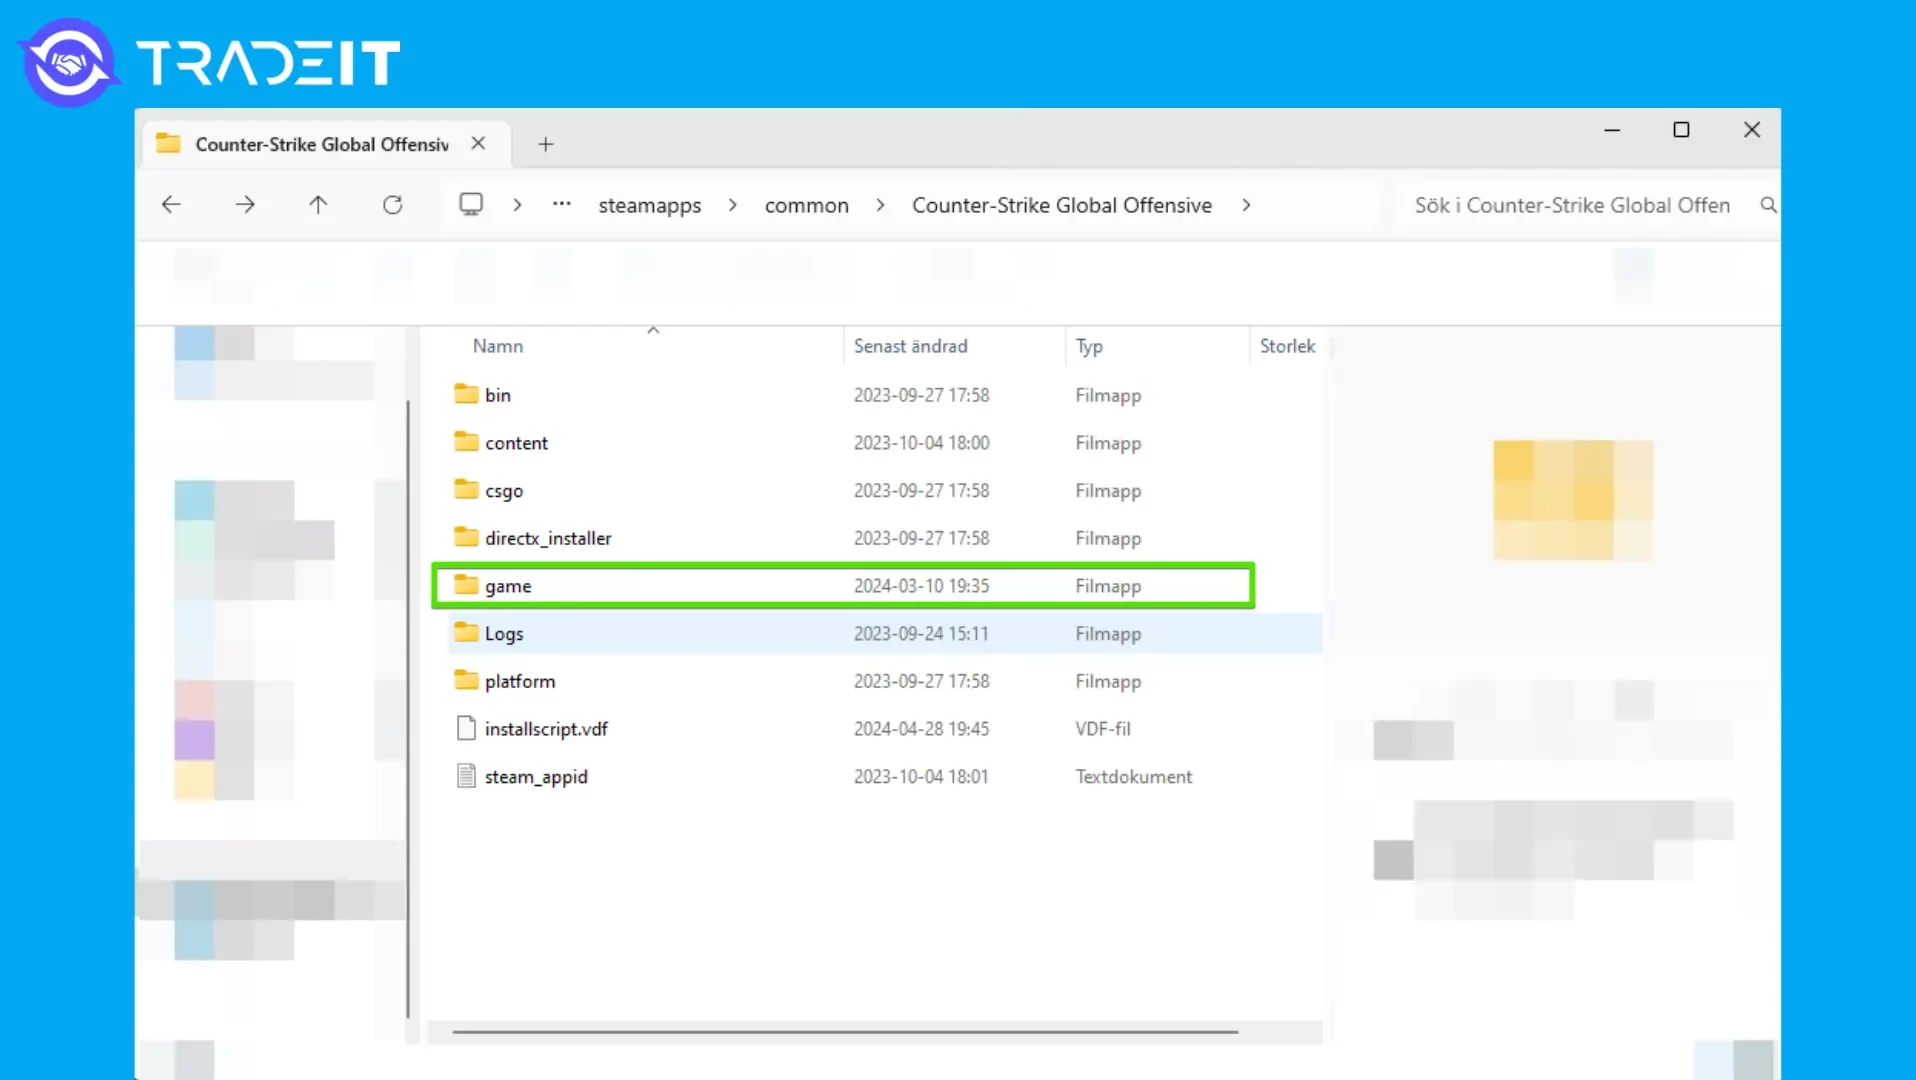Click type 'VDF-fil' of installscript.vdf
This screenshot has width=1916, height=1080.
coord(1103,729)
